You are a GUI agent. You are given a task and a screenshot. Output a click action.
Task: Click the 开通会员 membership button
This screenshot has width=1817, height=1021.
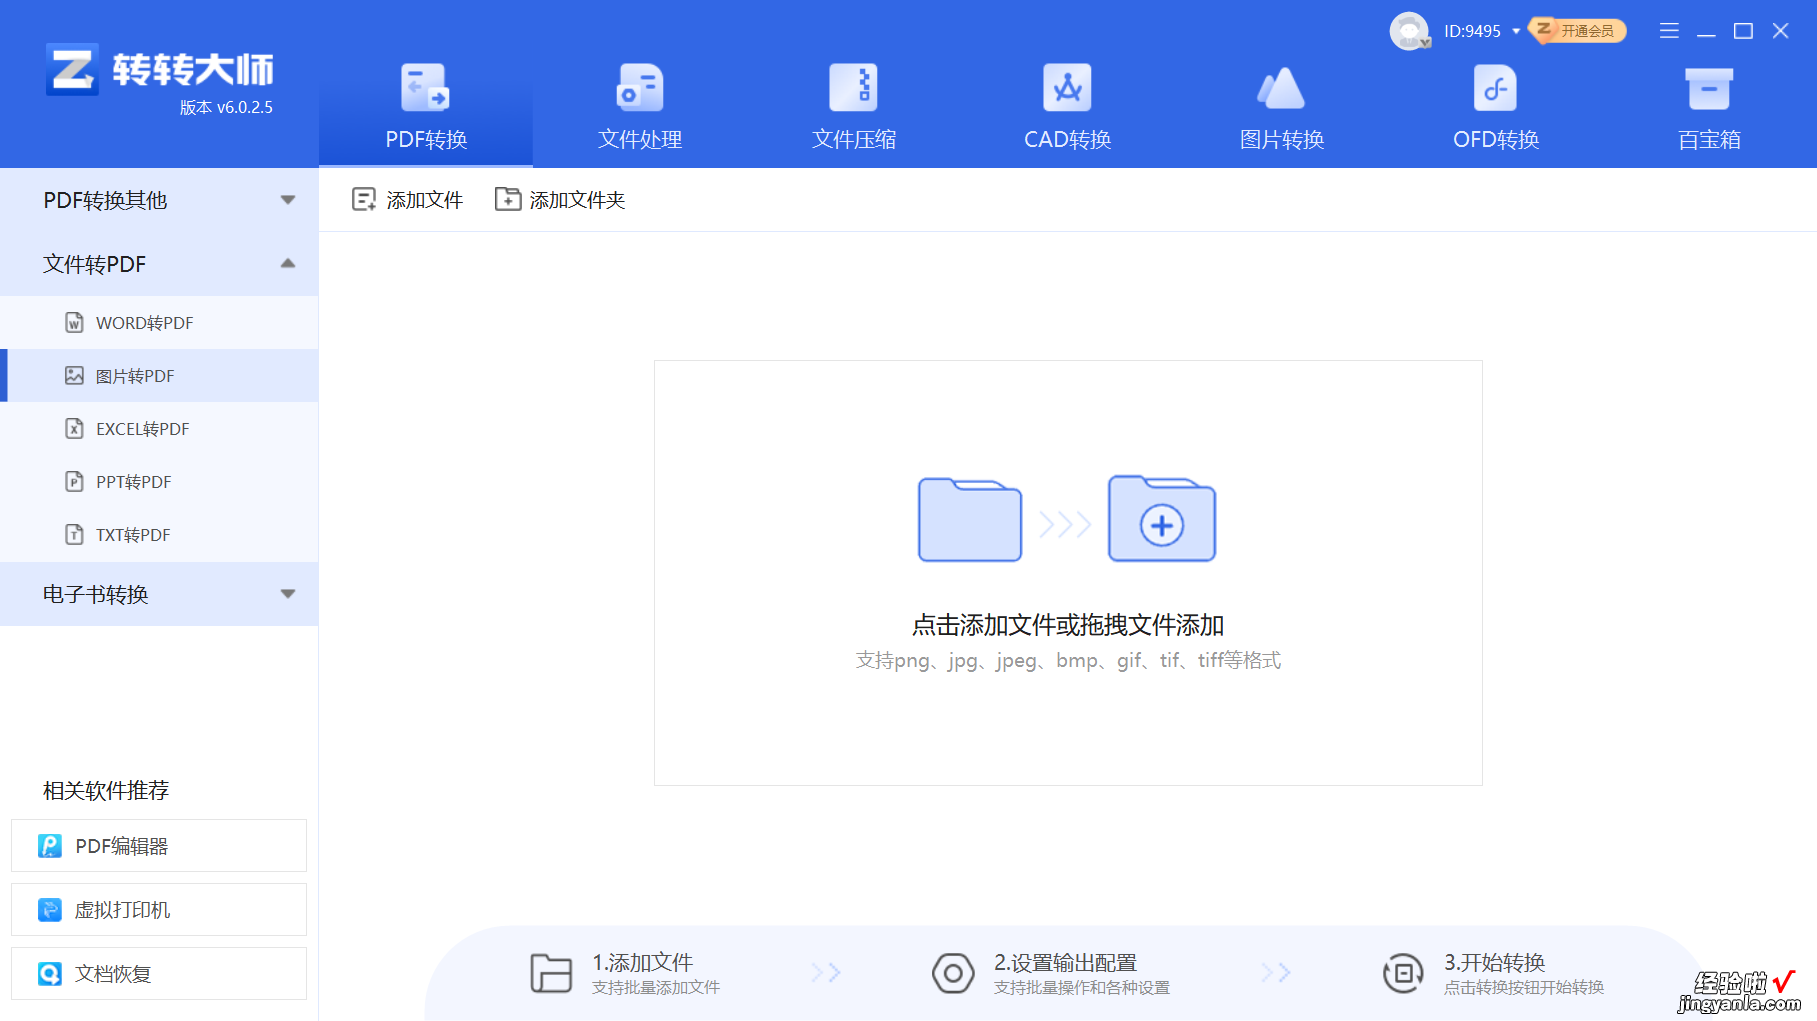[x=1578, y=31]
